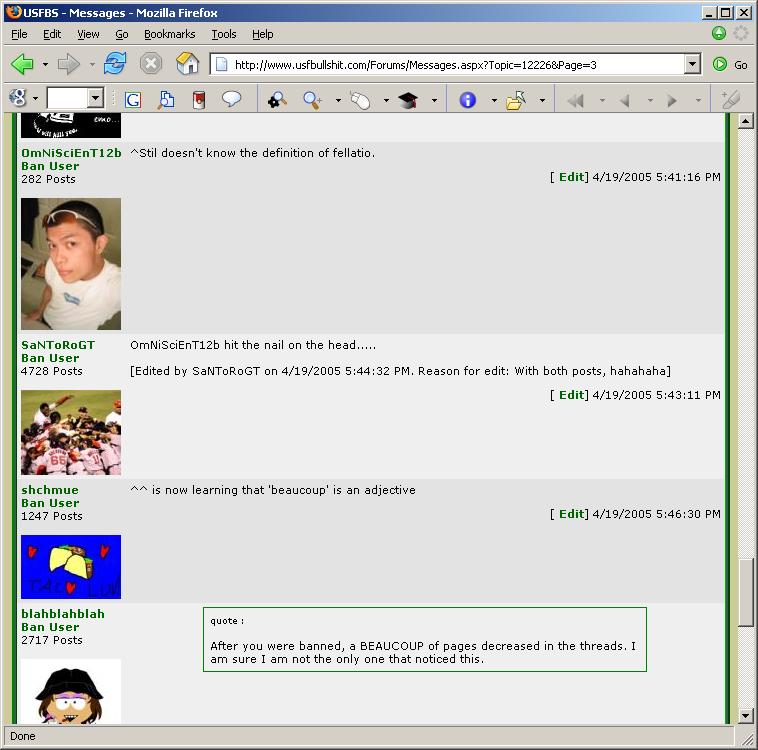Click the green update arrow icon near Help

719,33
